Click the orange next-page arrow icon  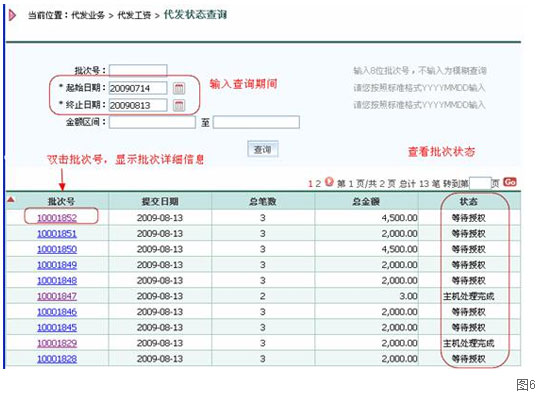point(329,181)
